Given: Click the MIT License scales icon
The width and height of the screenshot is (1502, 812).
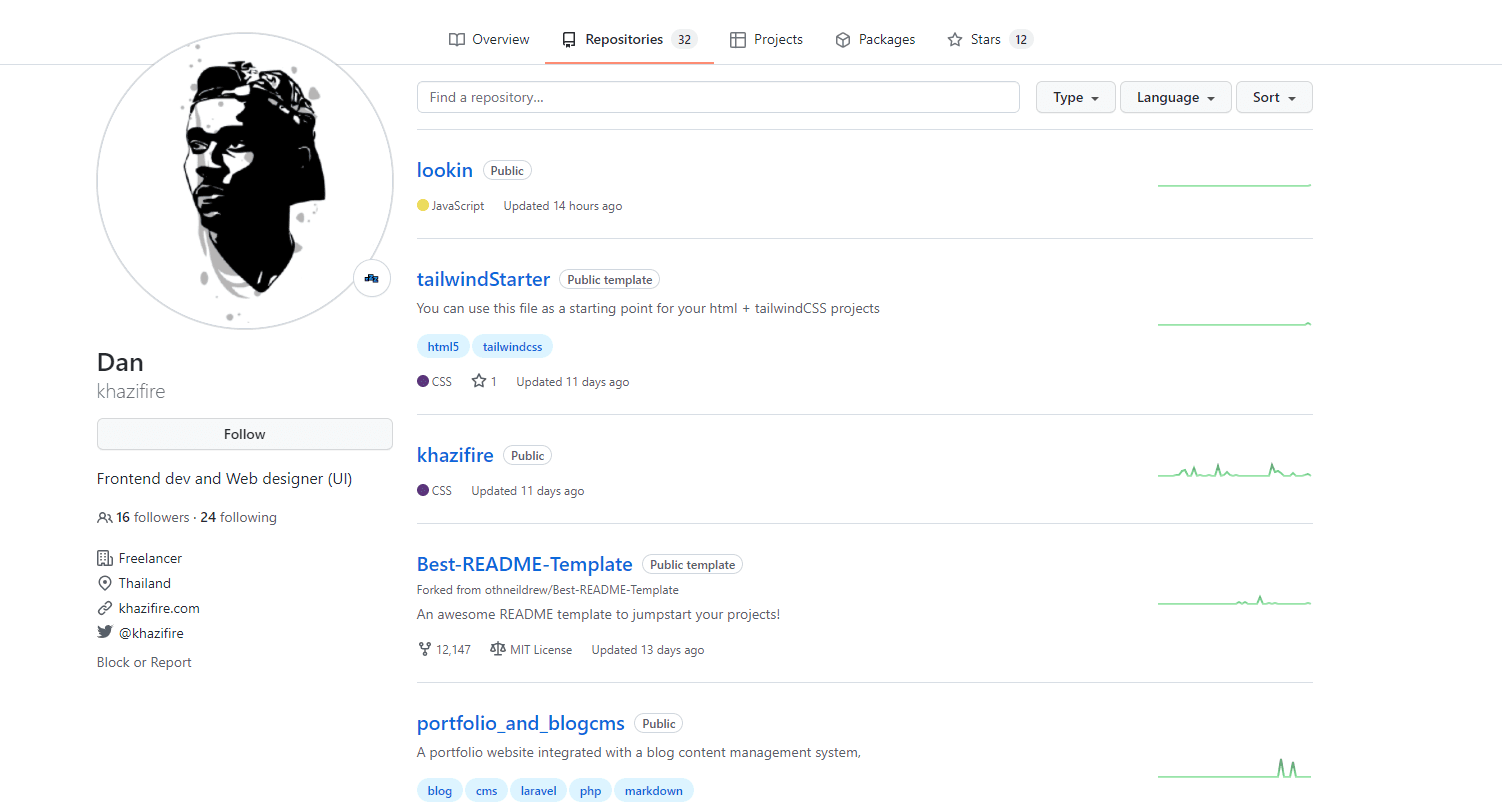Looking at the screenshot, I should click(x=497, y=649).
